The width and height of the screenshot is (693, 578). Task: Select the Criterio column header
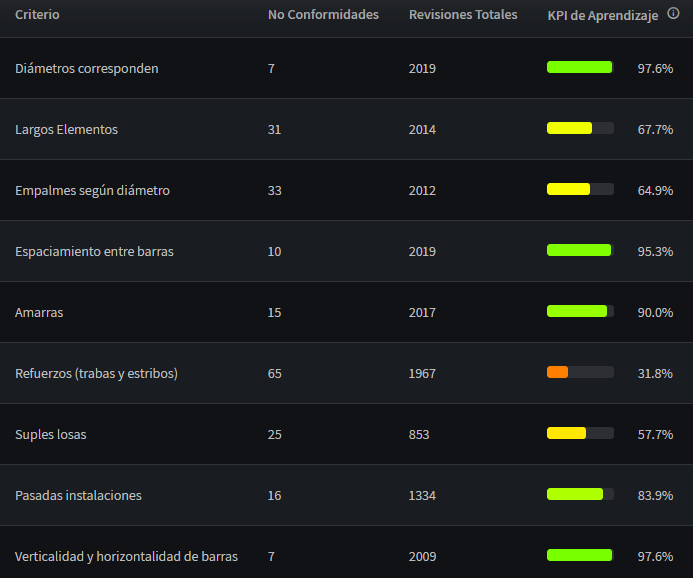(37, 15)
